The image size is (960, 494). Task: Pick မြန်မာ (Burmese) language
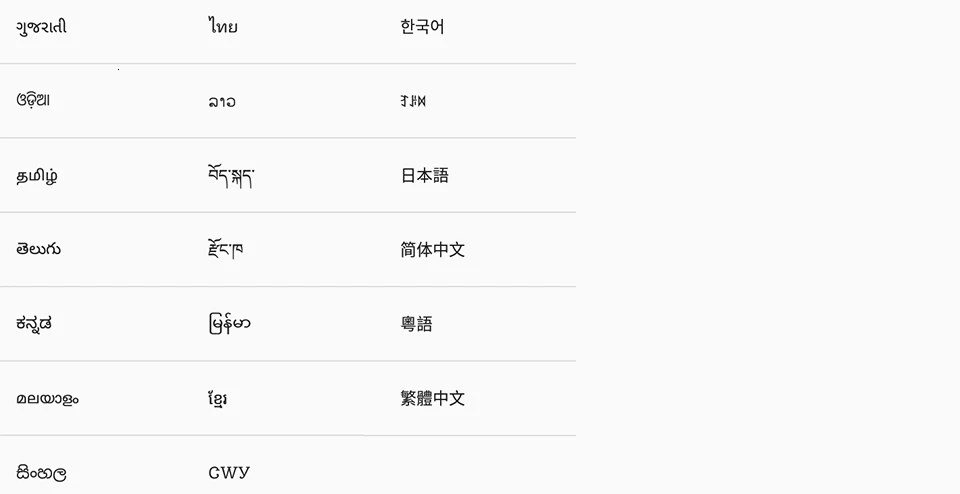pyautogui.click(x=230, y=324)
